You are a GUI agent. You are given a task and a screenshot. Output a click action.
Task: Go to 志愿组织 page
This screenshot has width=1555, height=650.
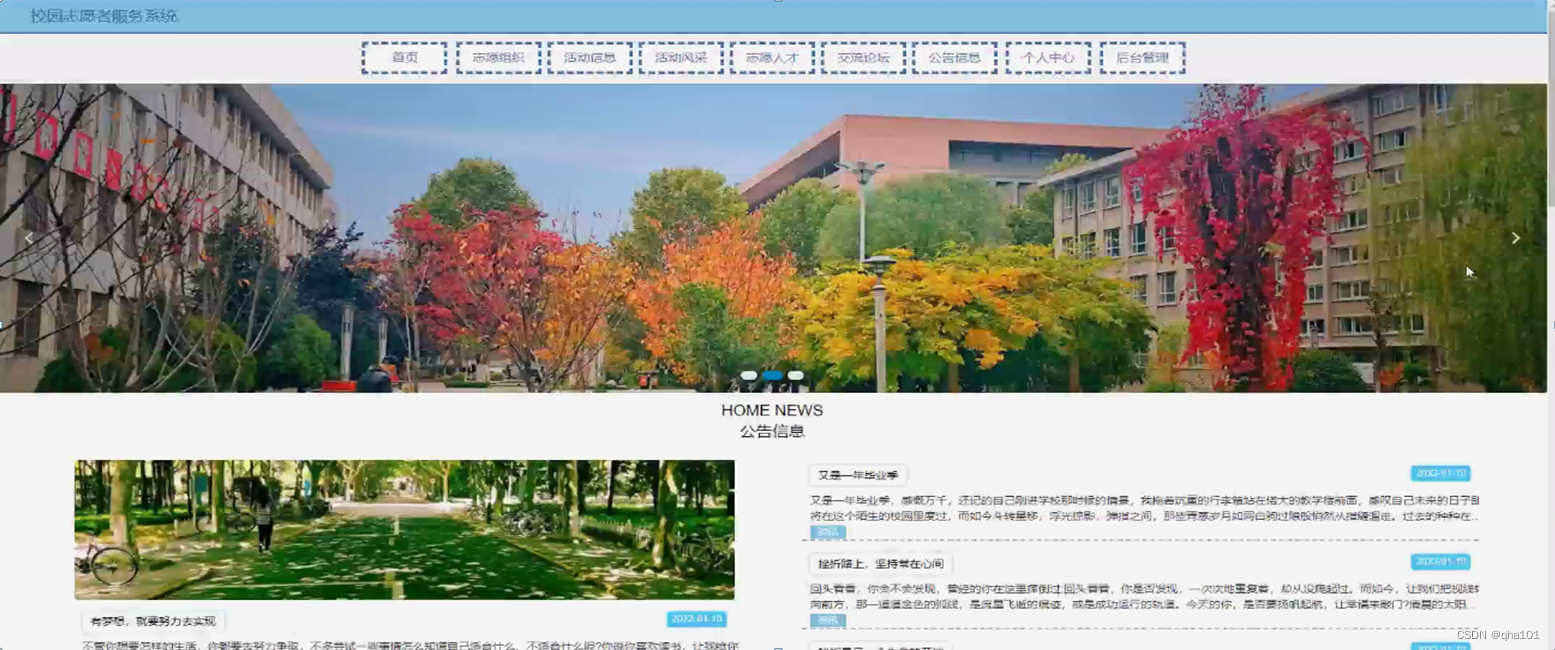(x=498, y=58)
